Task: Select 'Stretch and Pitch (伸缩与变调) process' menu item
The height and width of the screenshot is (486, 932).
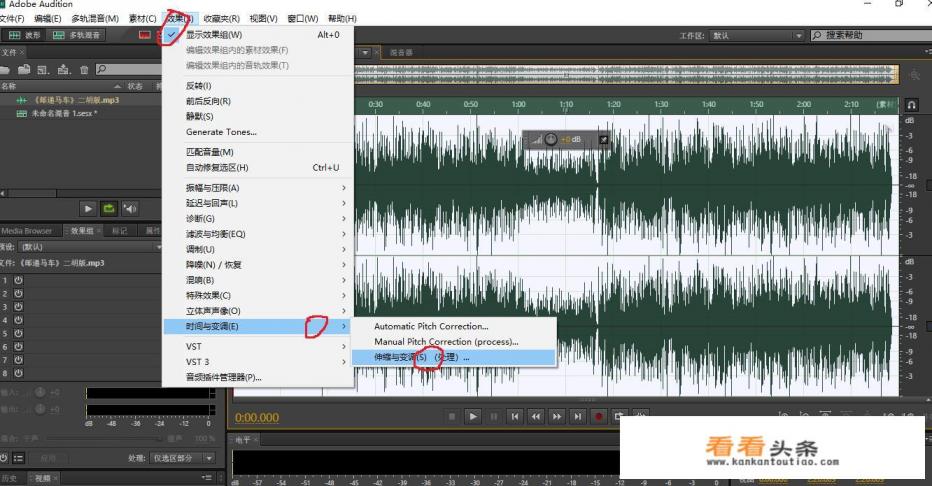Action: 421,357
